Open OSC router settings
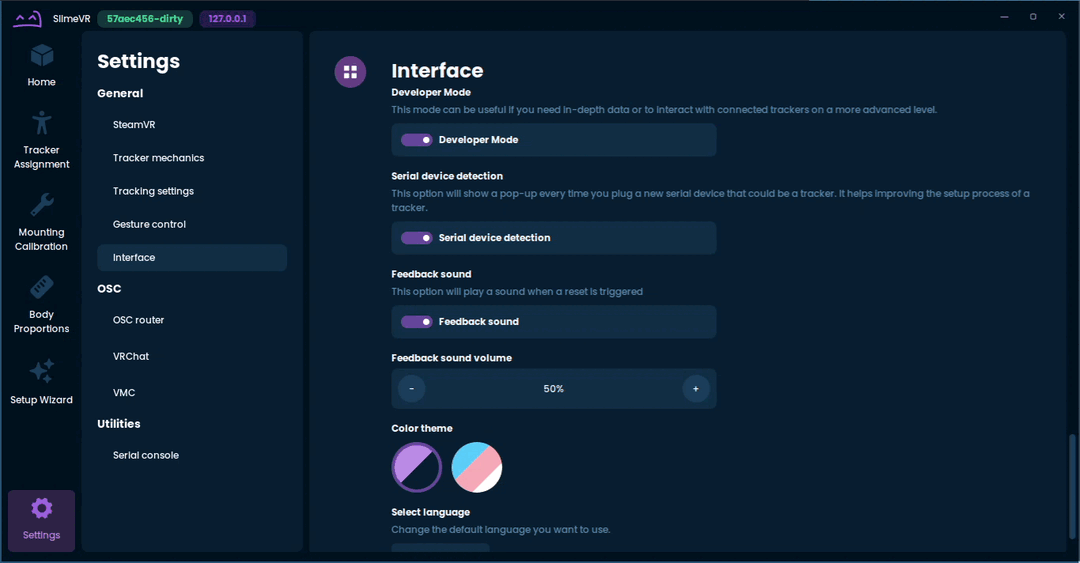Image resolution: width=1080 pixels, height=563 pixels. click(x=192, y=320)
